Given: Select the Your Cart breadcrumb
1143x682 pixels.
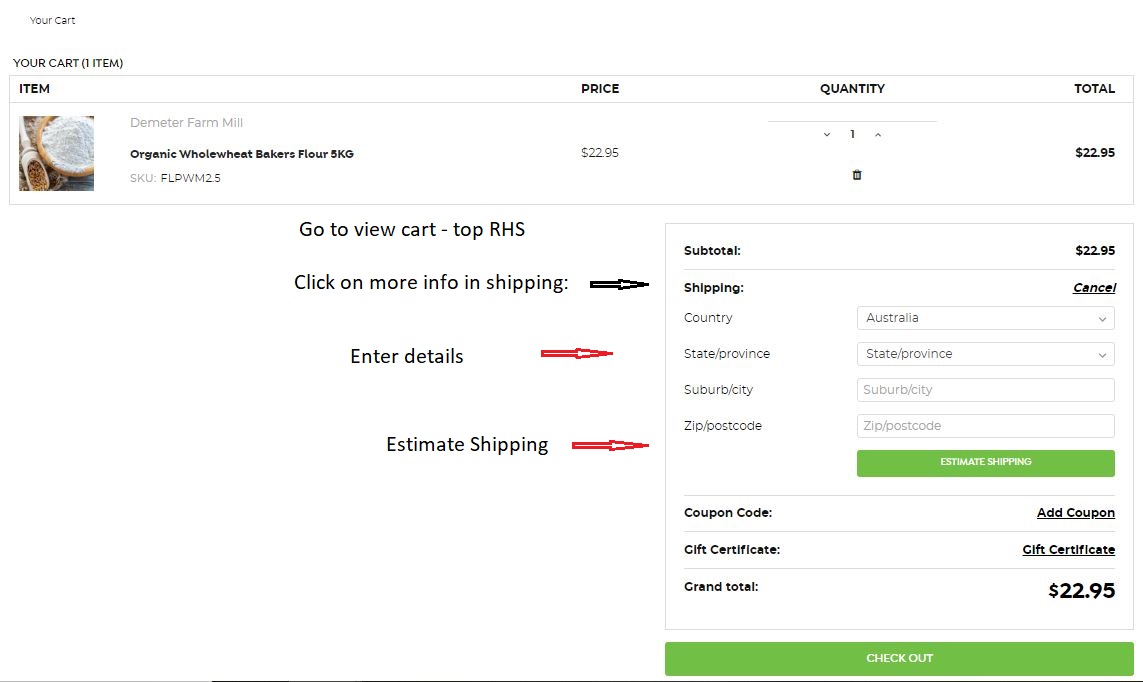Looking at the screenshot, I should (x=52, y=20).
